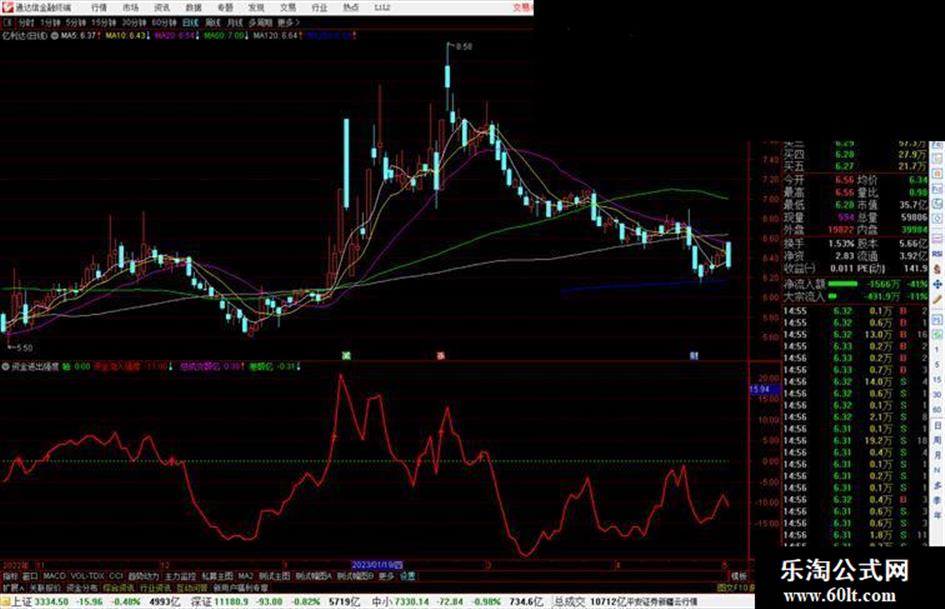945x609 pixels.
Task: Open the 数据 menu
Action: click(193, 8)
